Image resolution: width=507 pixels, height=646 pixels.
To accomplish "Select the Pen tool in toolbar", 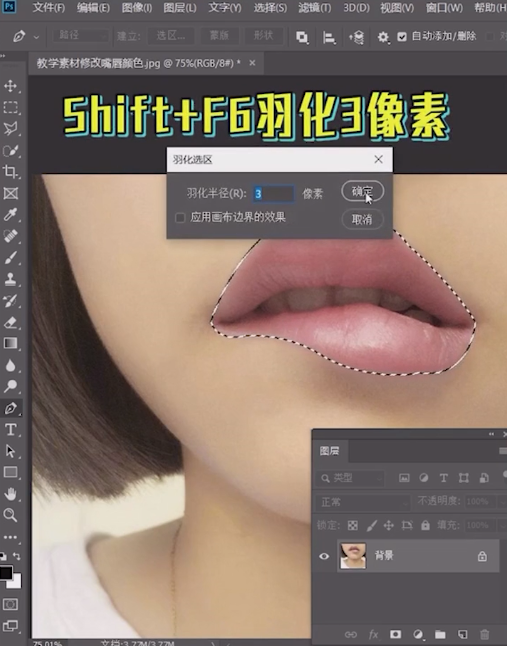I will [11, 408].
